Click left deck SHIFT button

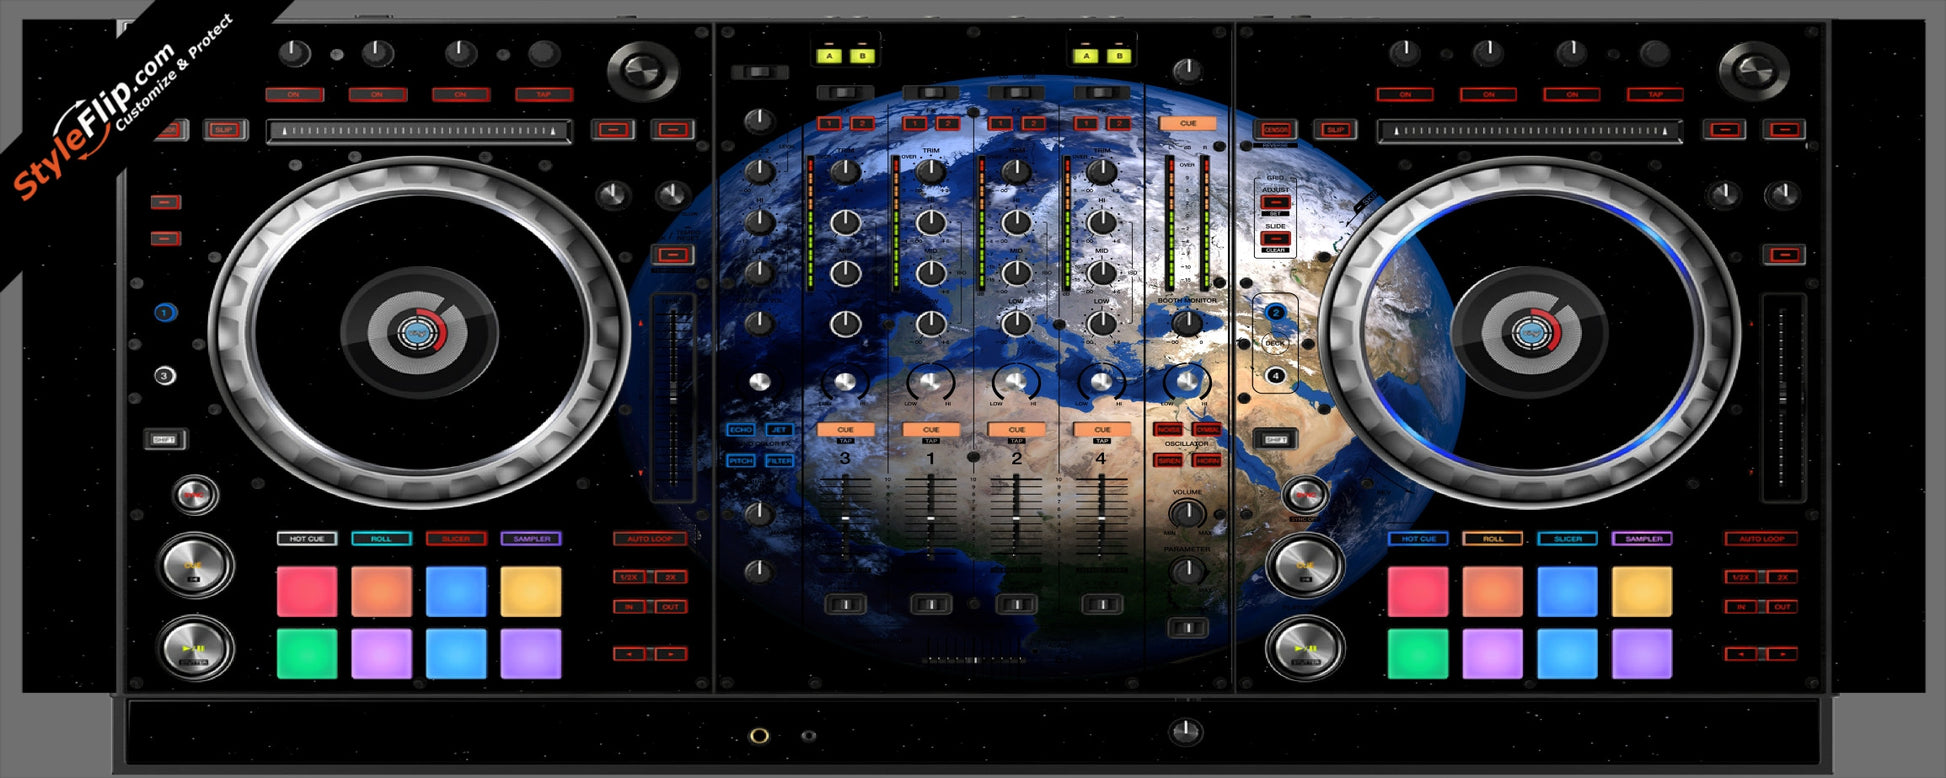165,439
